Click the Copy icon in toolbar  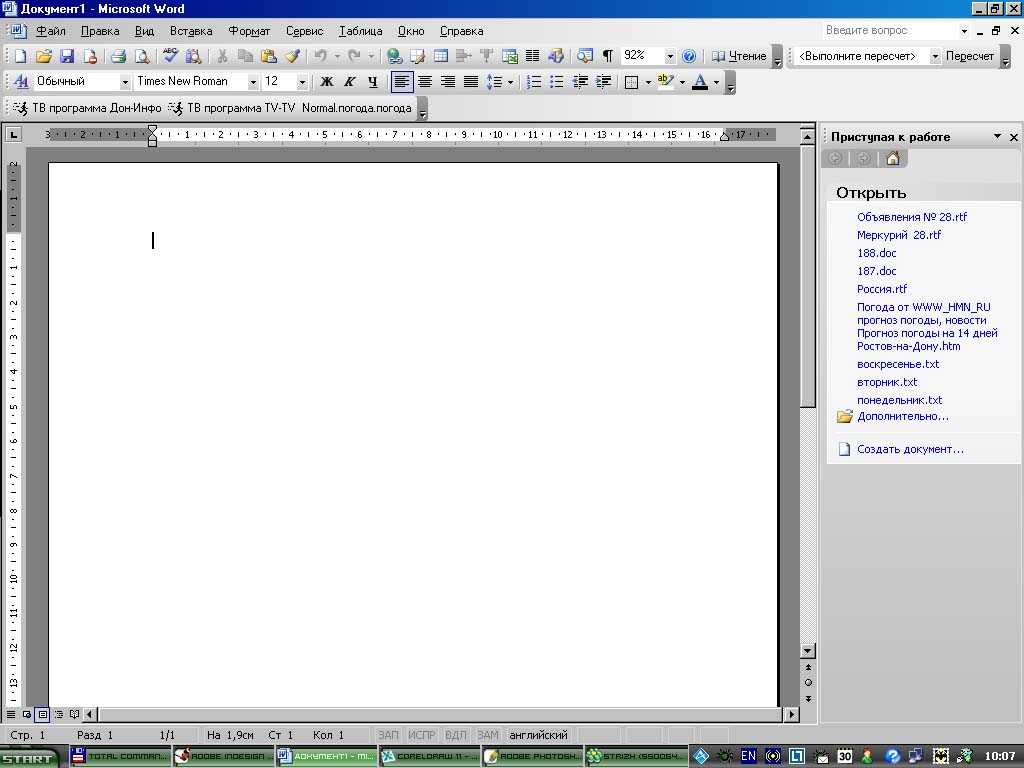click(x=245, y=56)
